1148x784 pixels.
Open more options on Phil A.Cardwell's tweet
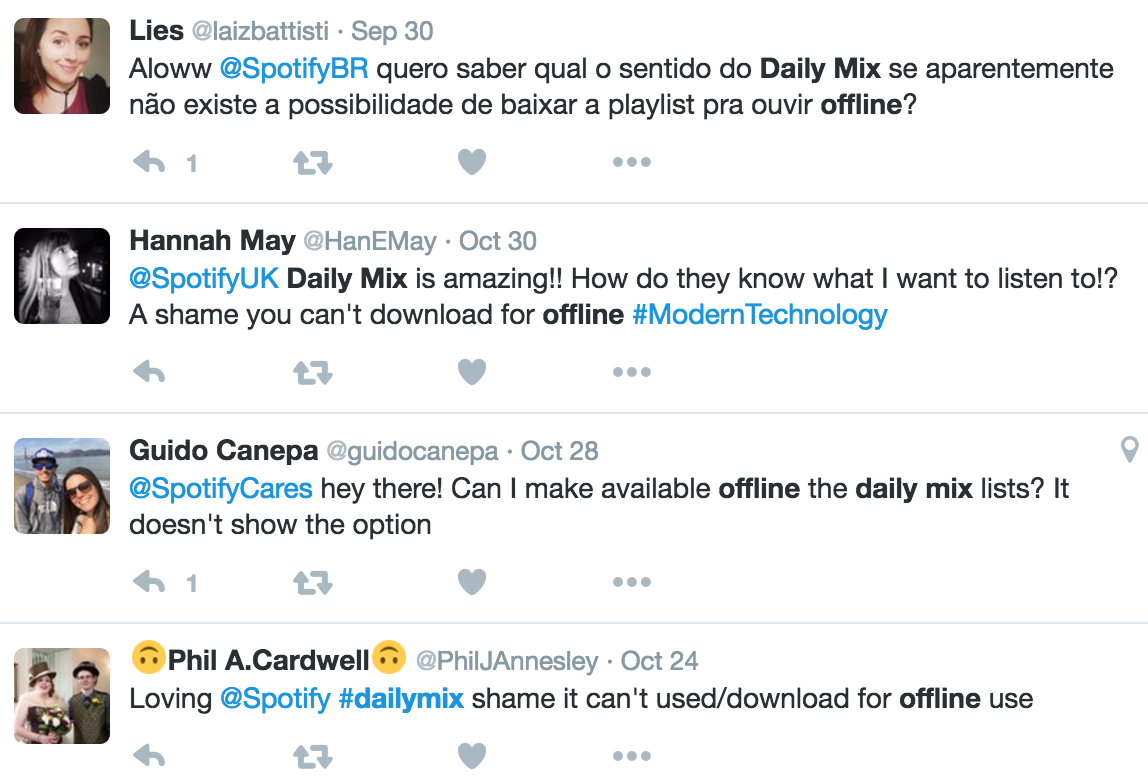tap(630, 756)
